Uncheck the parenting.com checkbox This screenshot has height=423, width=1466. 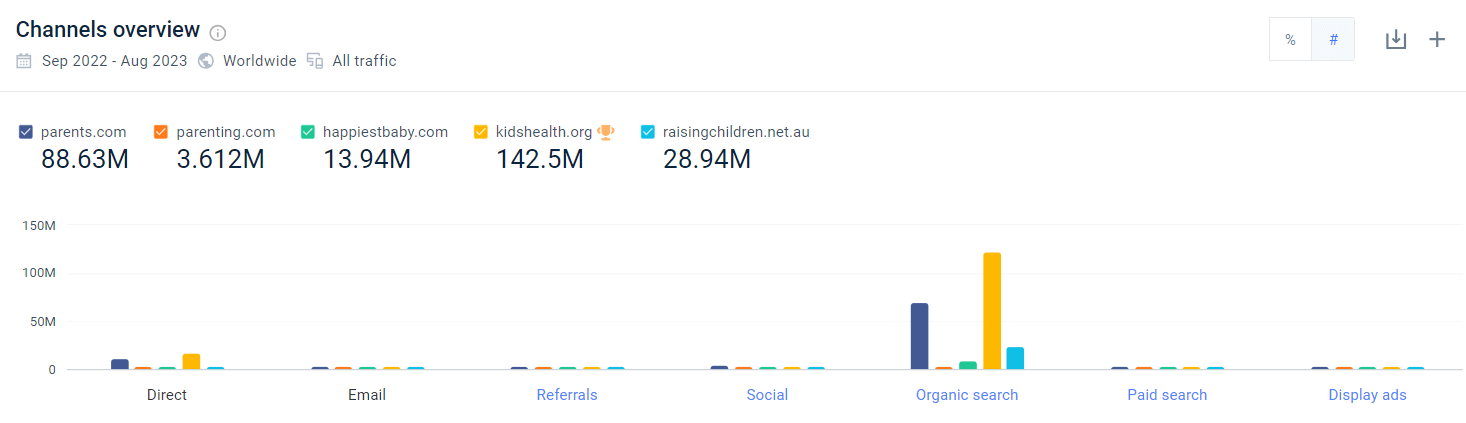coord(161,132)
